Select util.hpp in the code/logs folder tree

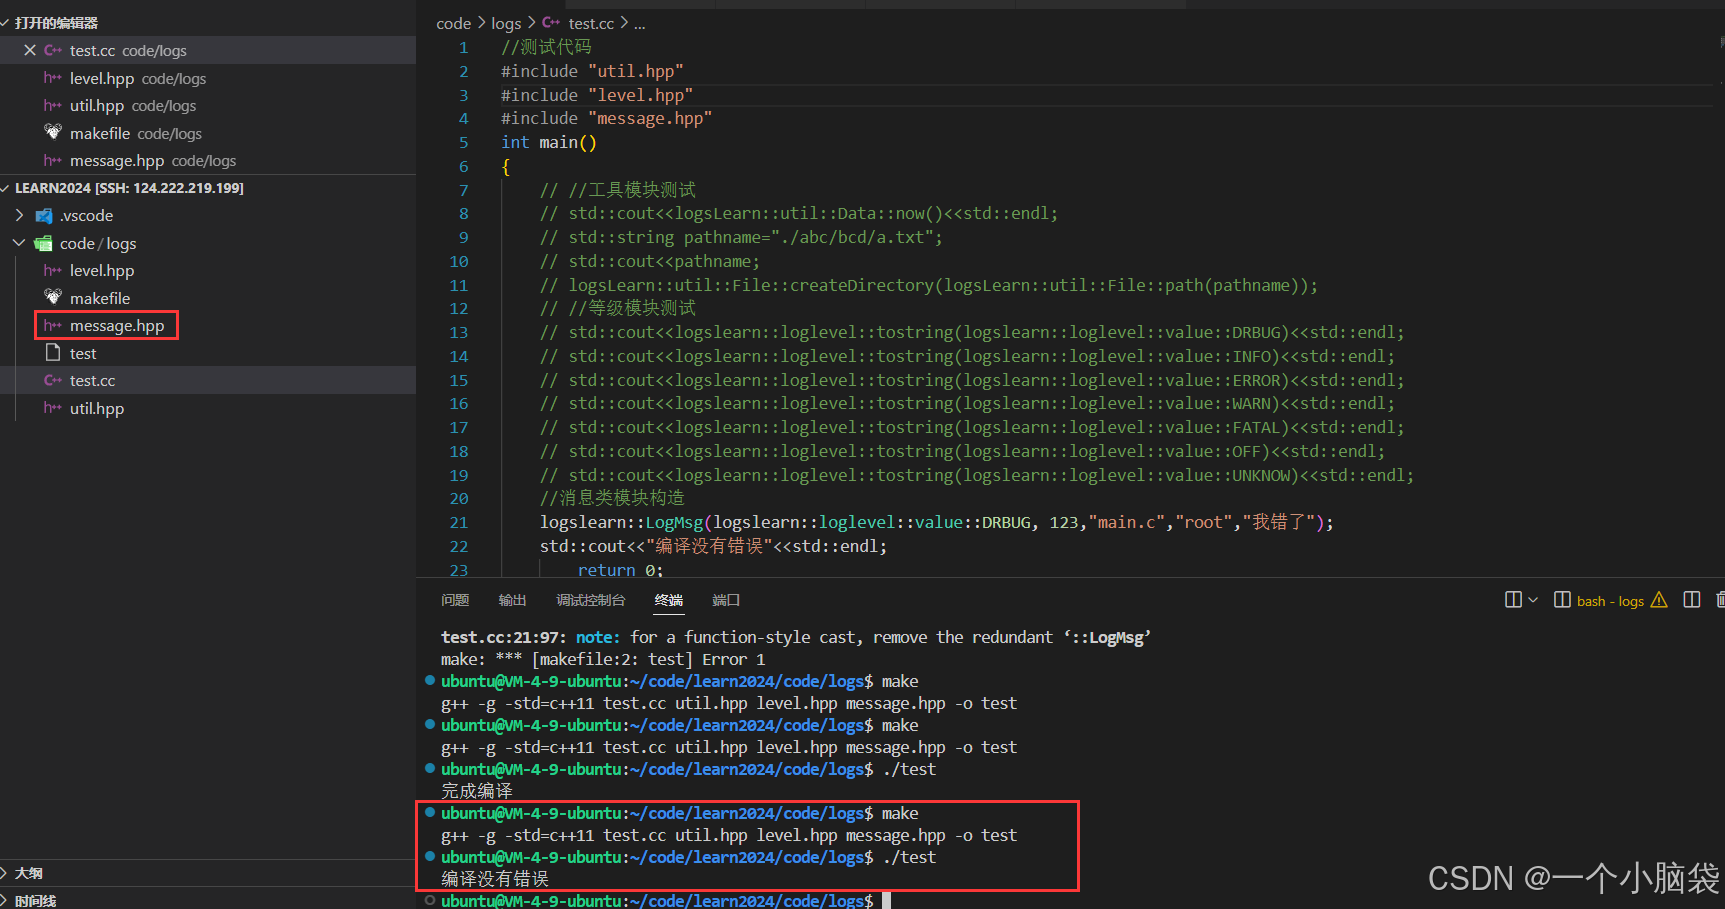tap(208, 408)
